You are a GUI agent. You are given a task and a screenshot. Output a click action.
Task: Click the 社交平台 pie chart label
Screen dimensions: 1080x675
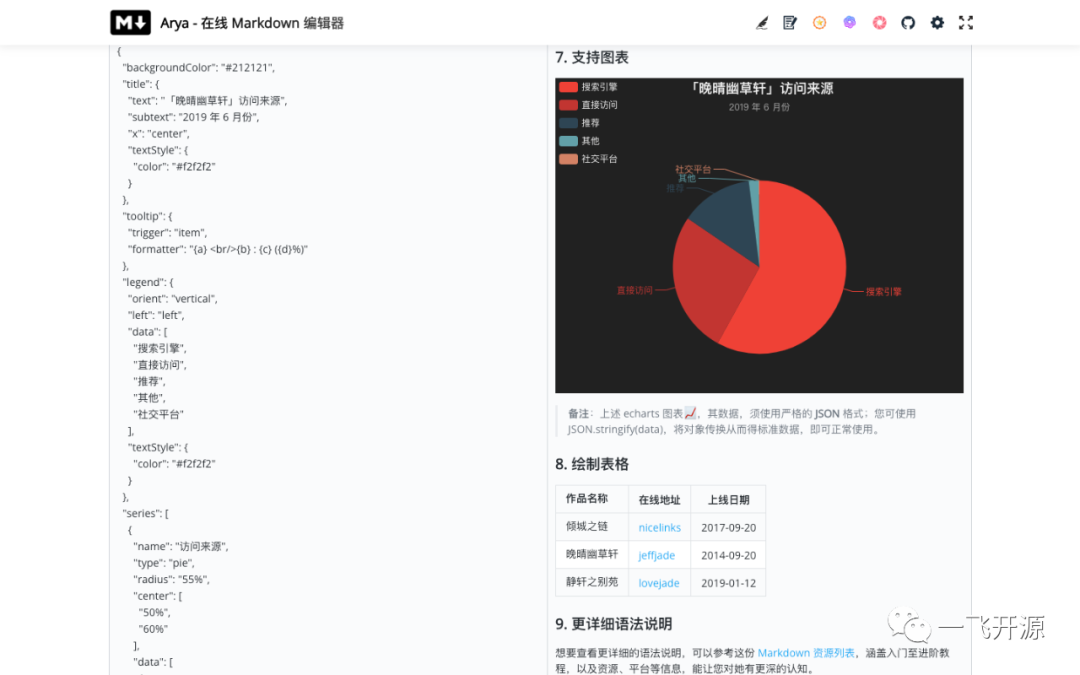click(692, 169)
